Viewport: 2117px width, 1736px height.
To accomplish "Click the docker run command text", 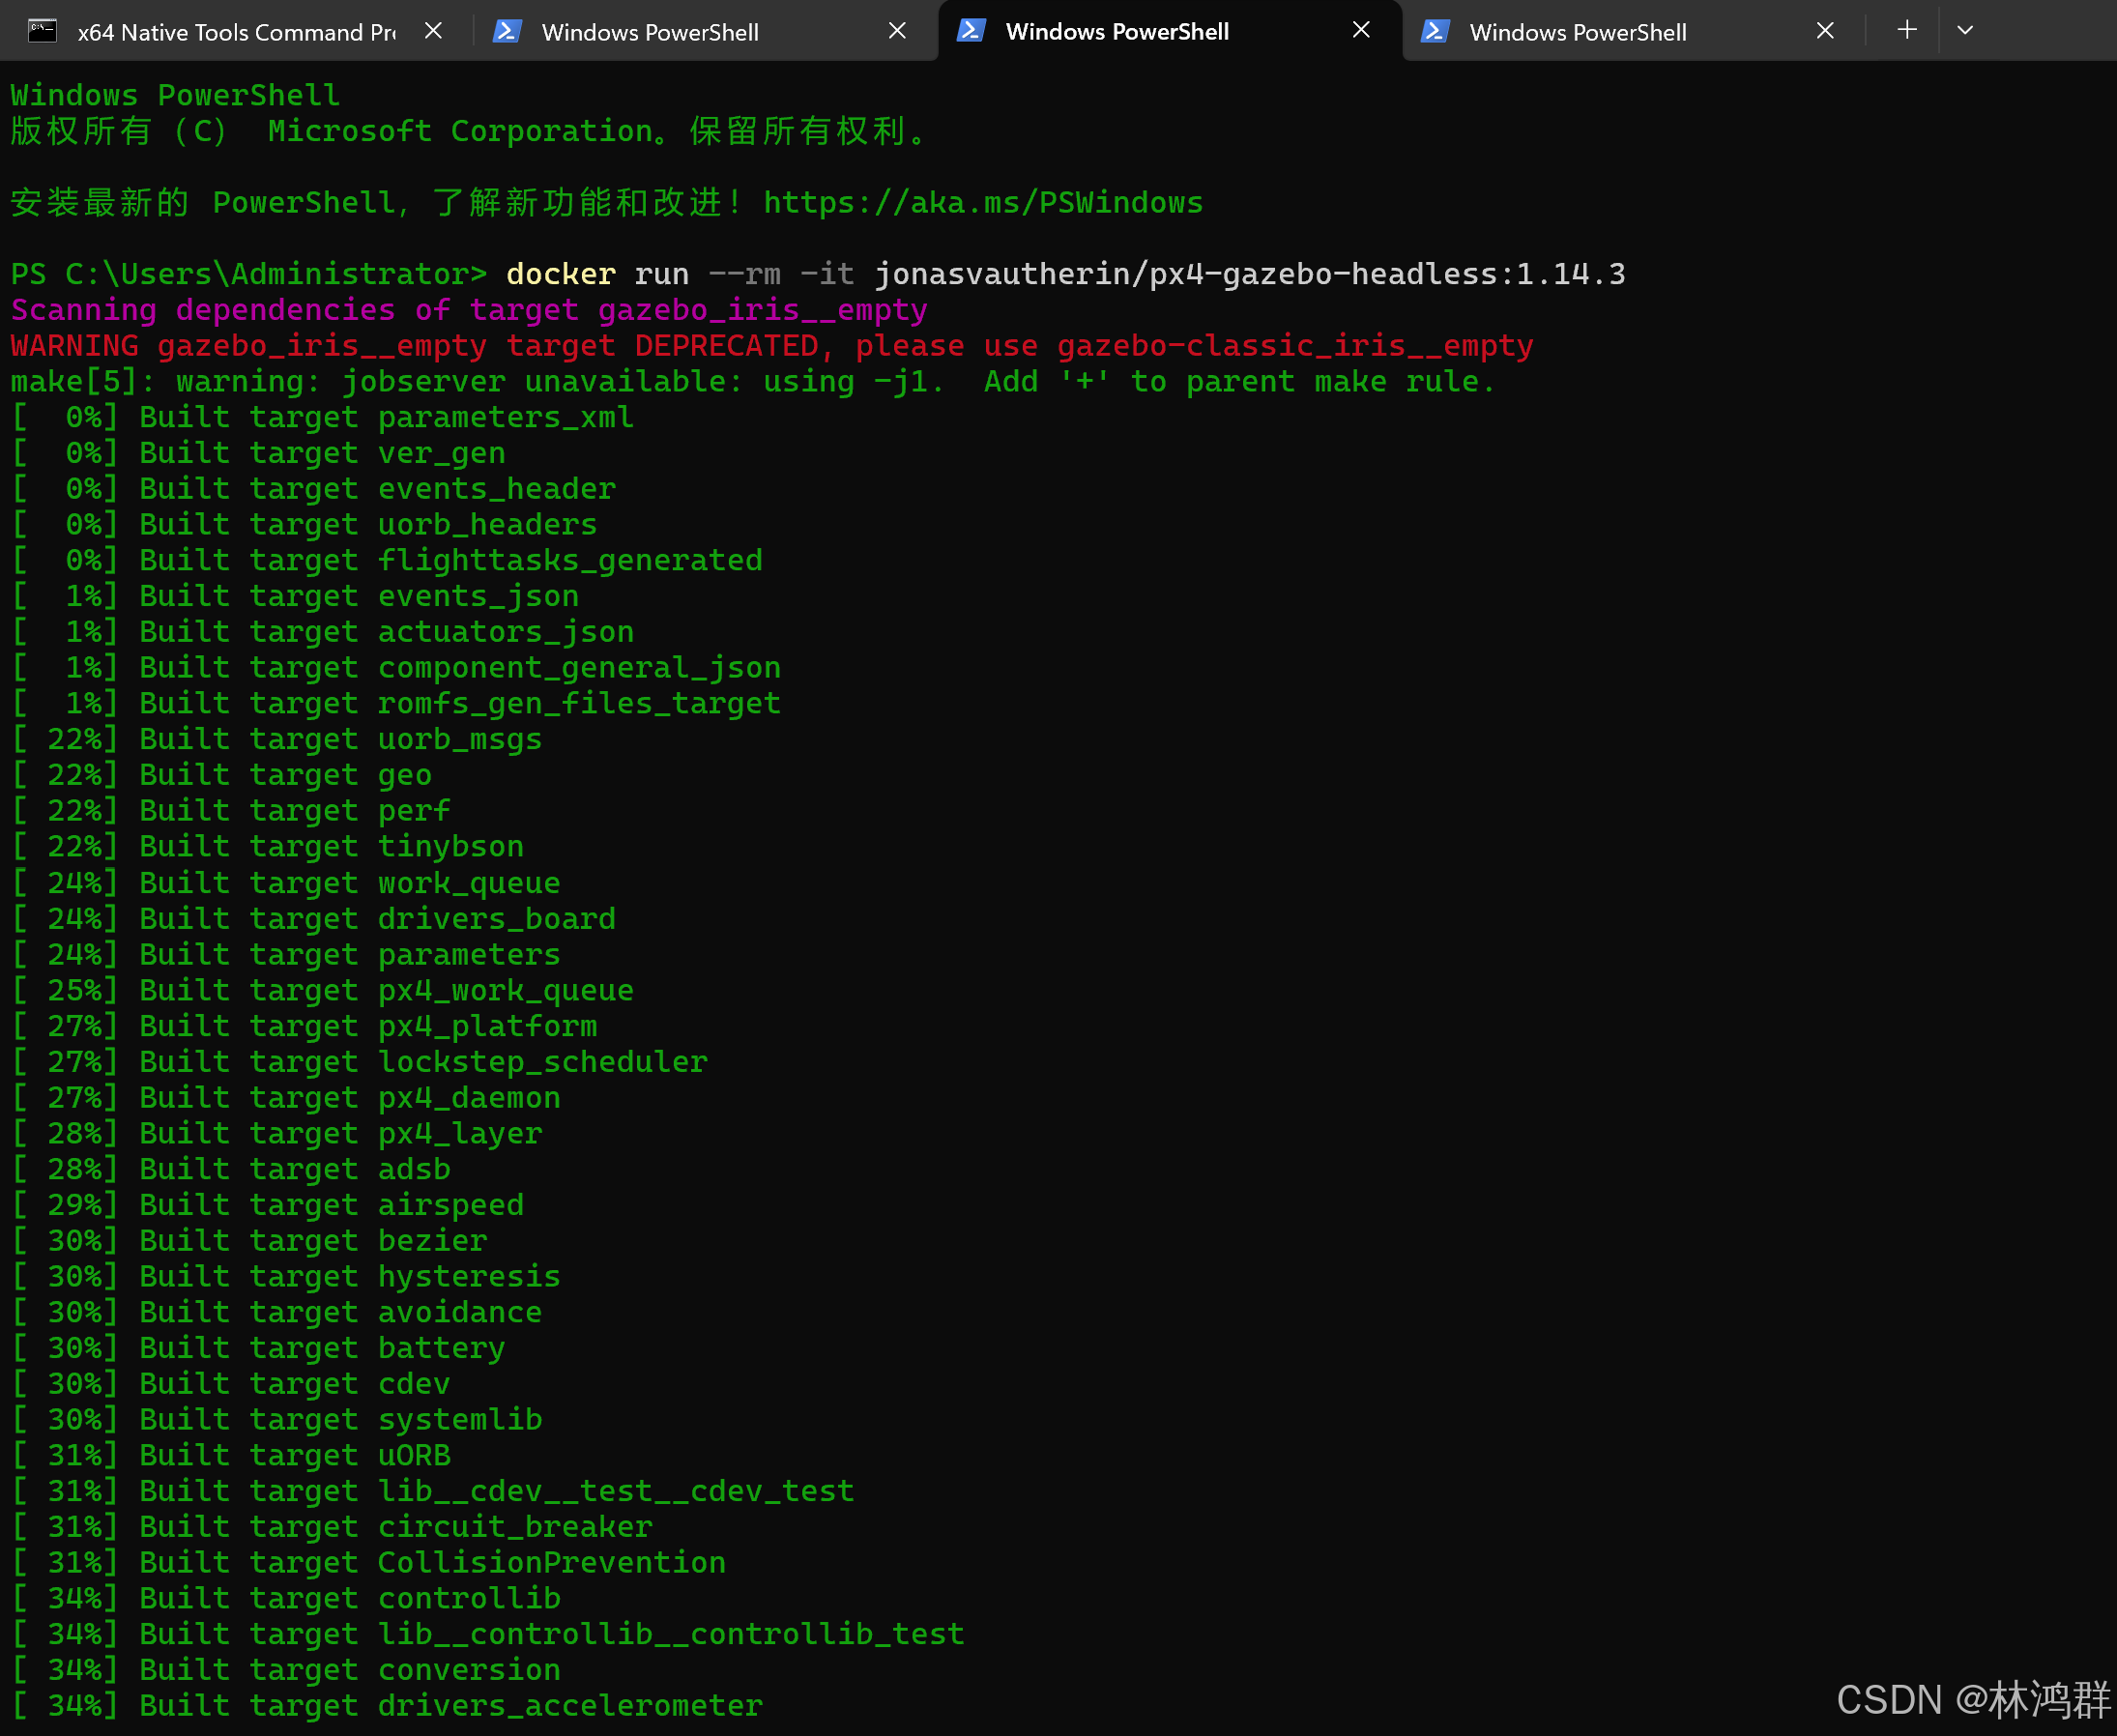I will pyautogui.click(x=1066, y=274).
